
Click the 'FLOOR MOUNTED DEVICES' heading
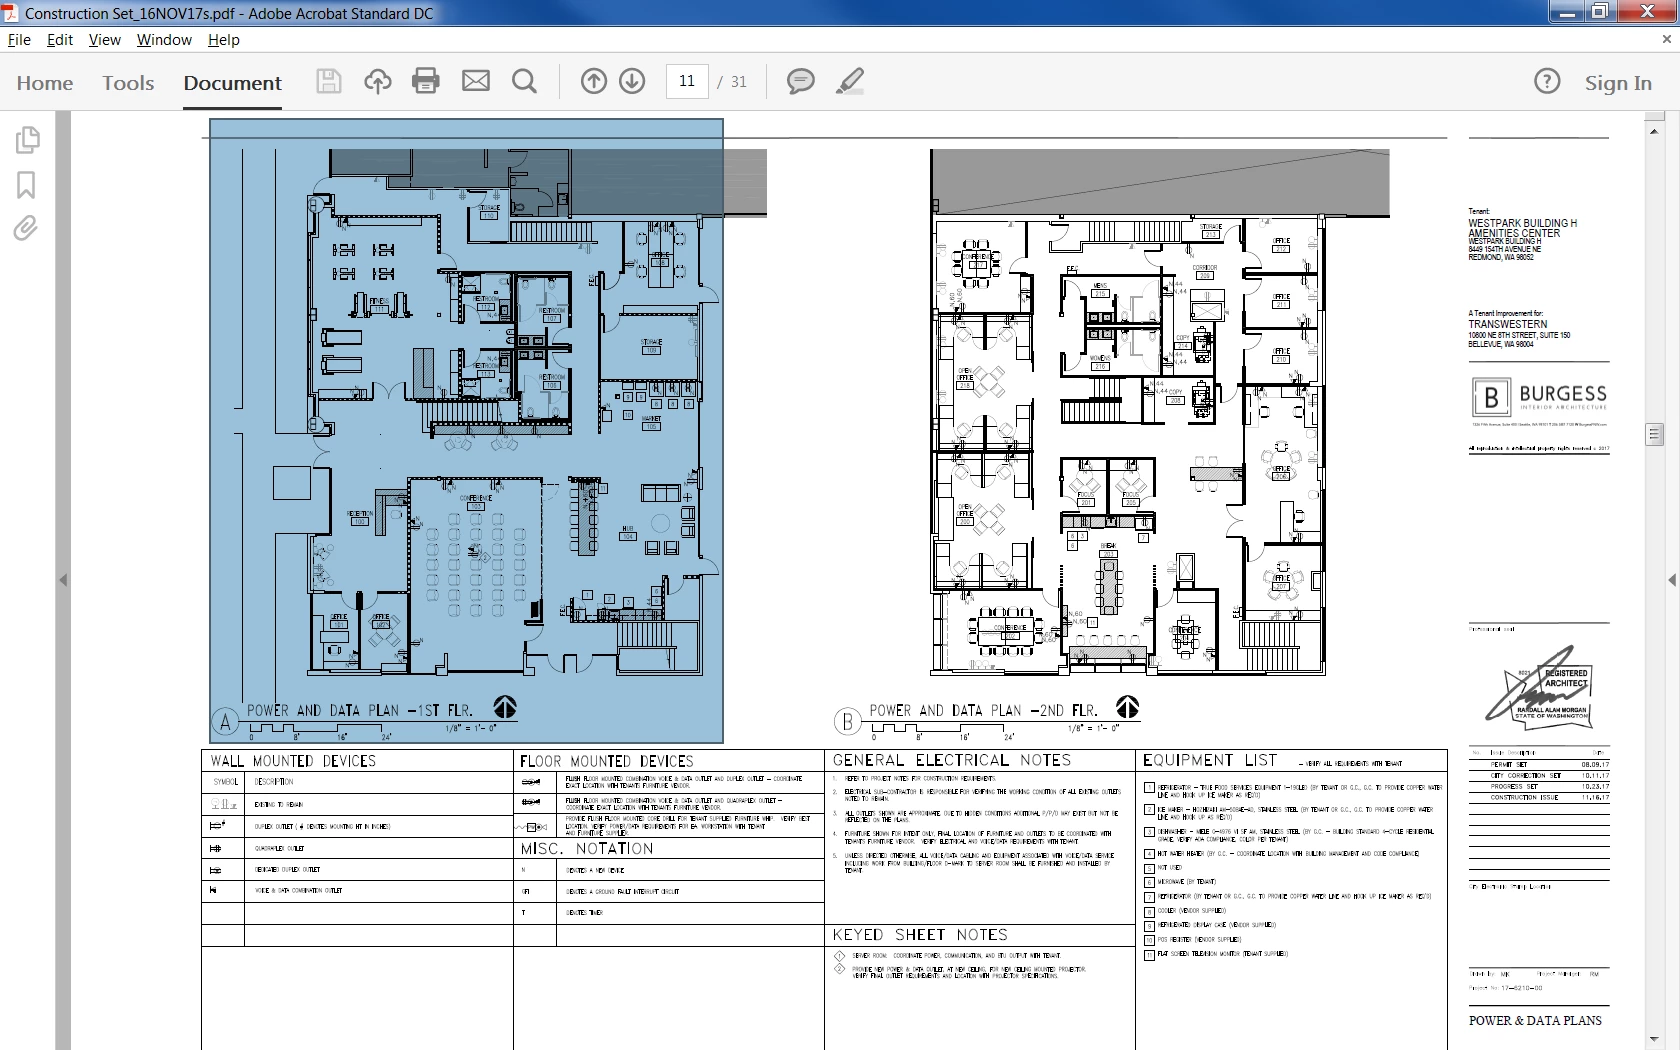pyautogui.click(x=606, y=761)
